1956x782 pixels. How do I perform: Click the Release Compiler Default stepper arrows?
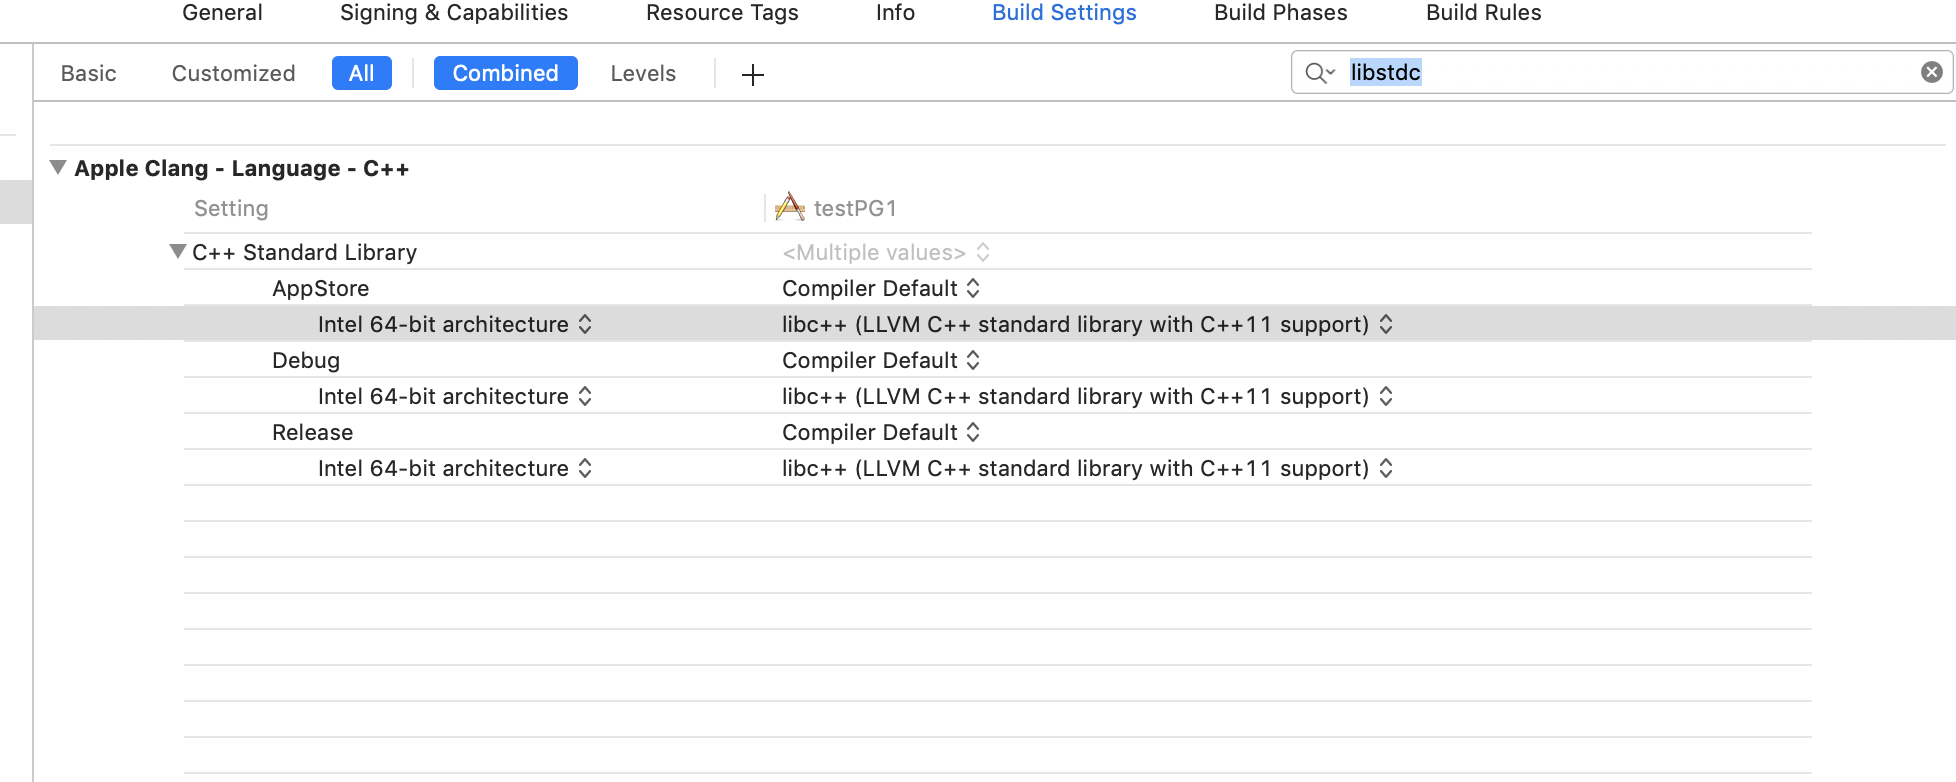(971, 432)
